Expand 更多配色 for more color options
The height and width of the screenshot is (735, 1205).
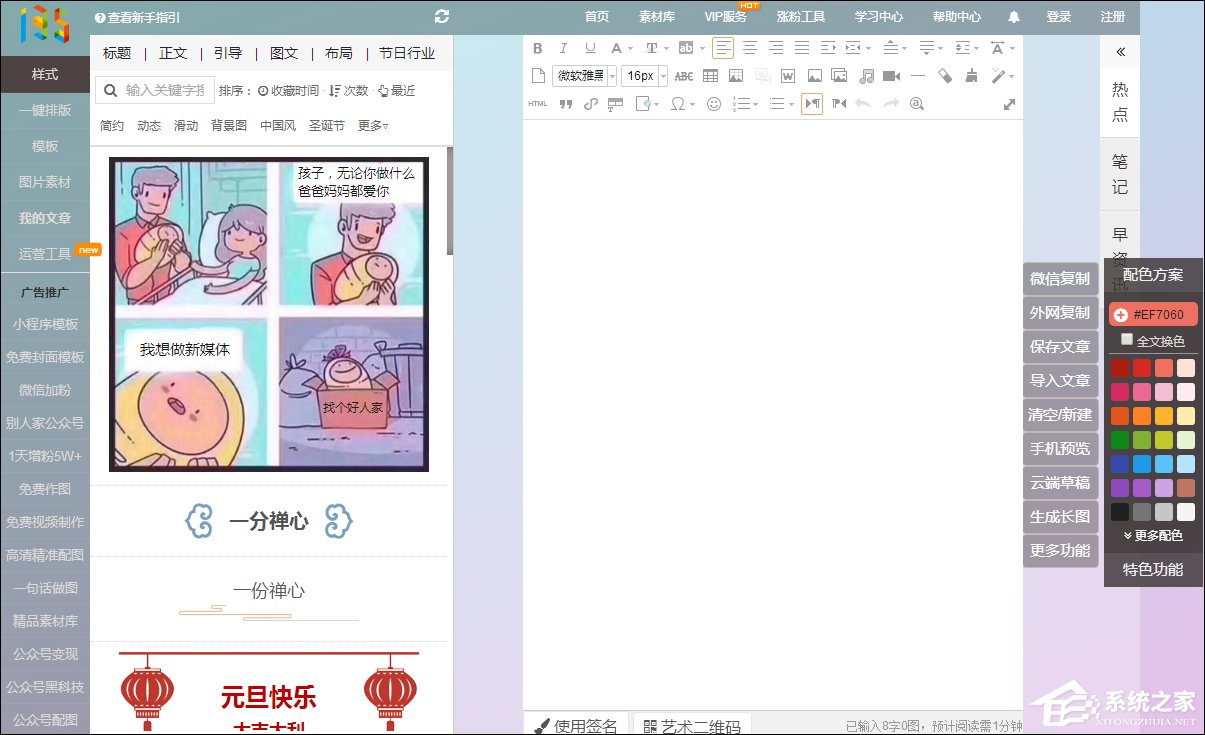pyautogui.click(x=1152, y=535)
